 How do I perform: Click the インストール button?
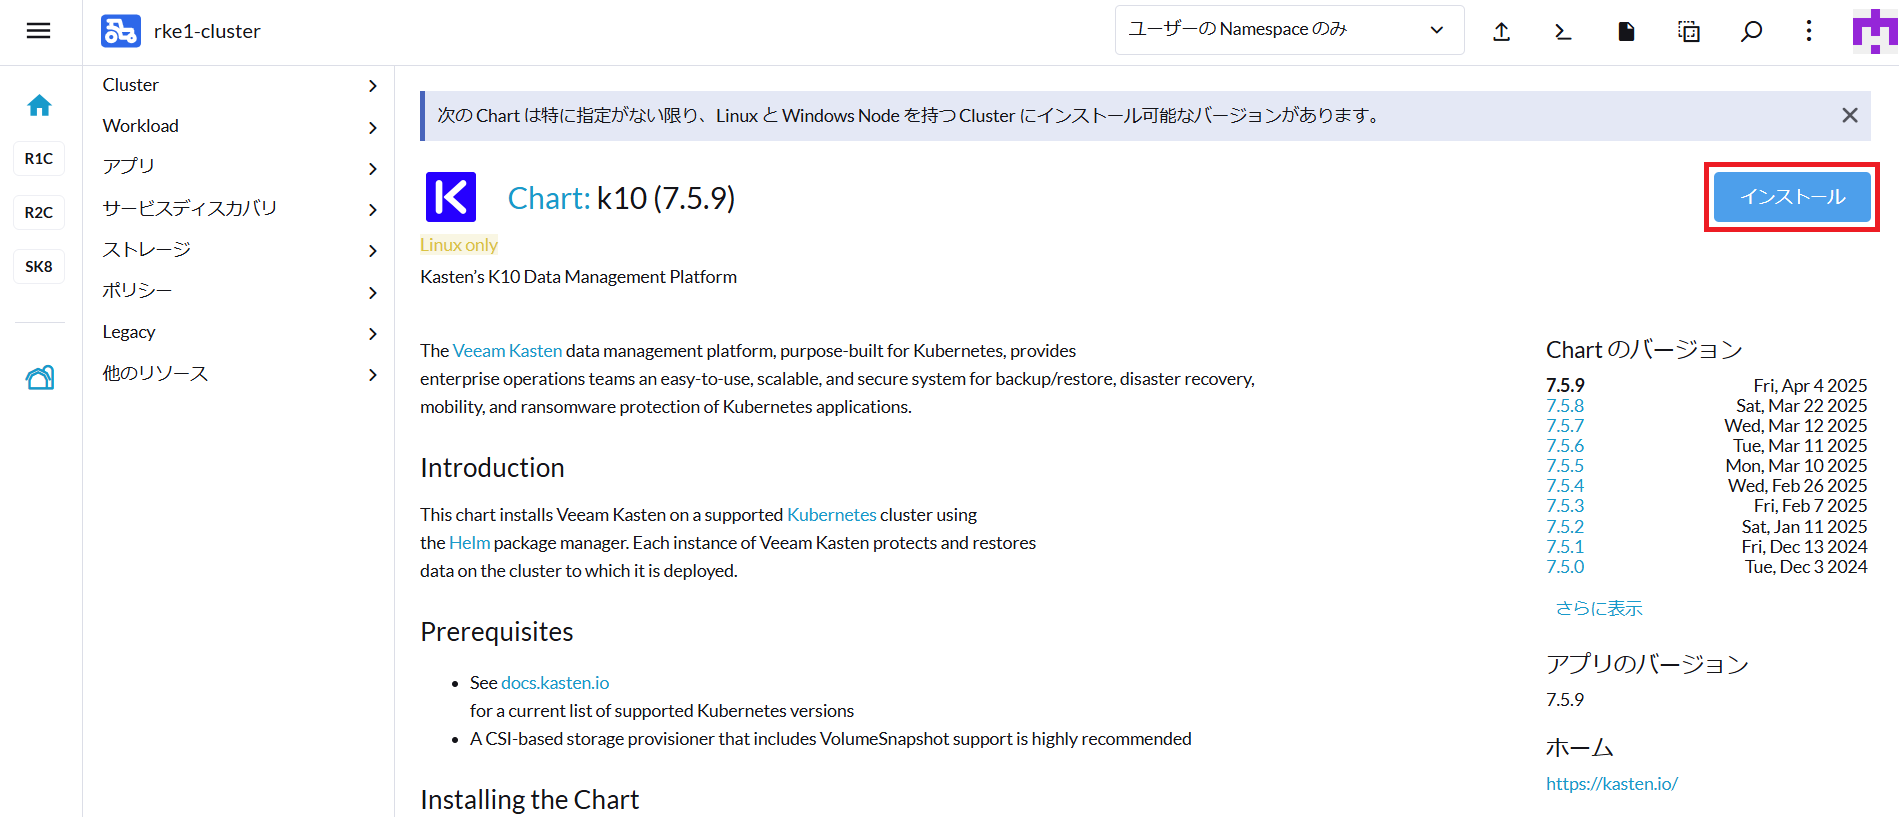coord(1792,197)
